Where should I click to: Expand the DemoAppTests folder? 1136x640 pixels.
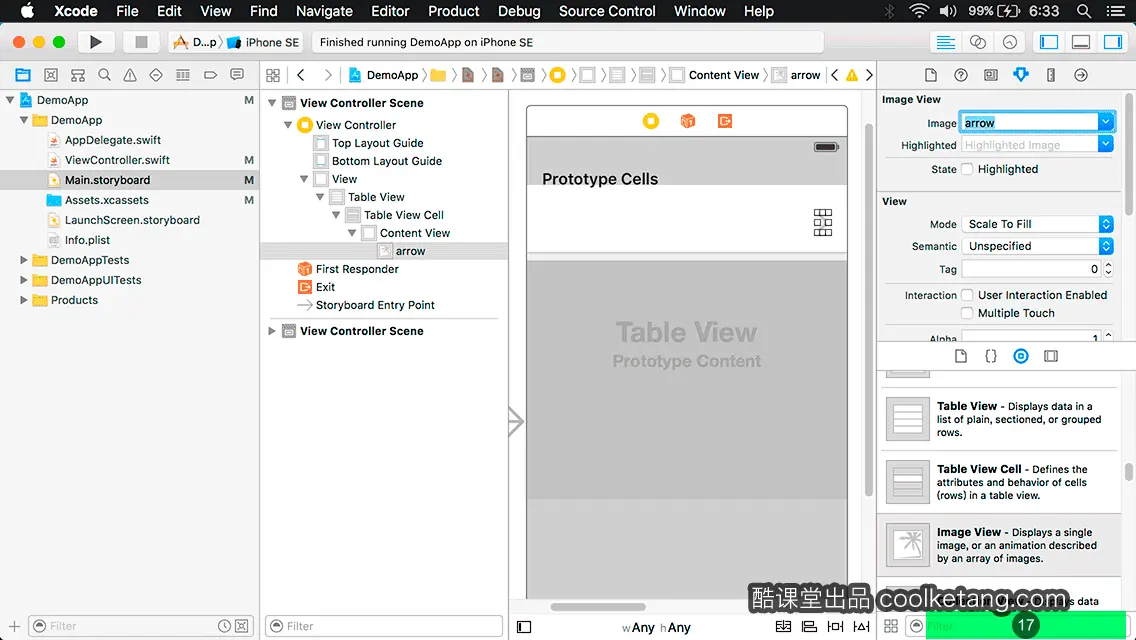(24, 259)
